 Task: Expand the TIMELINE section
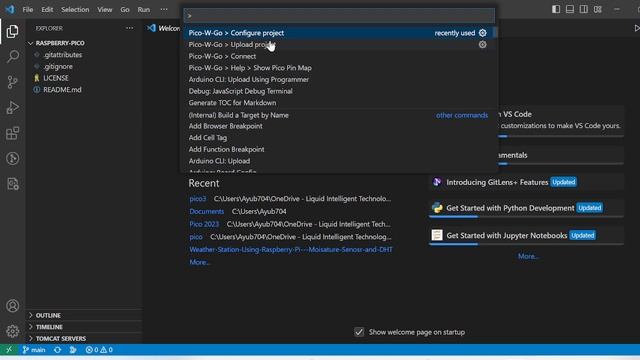coord(49,327)
